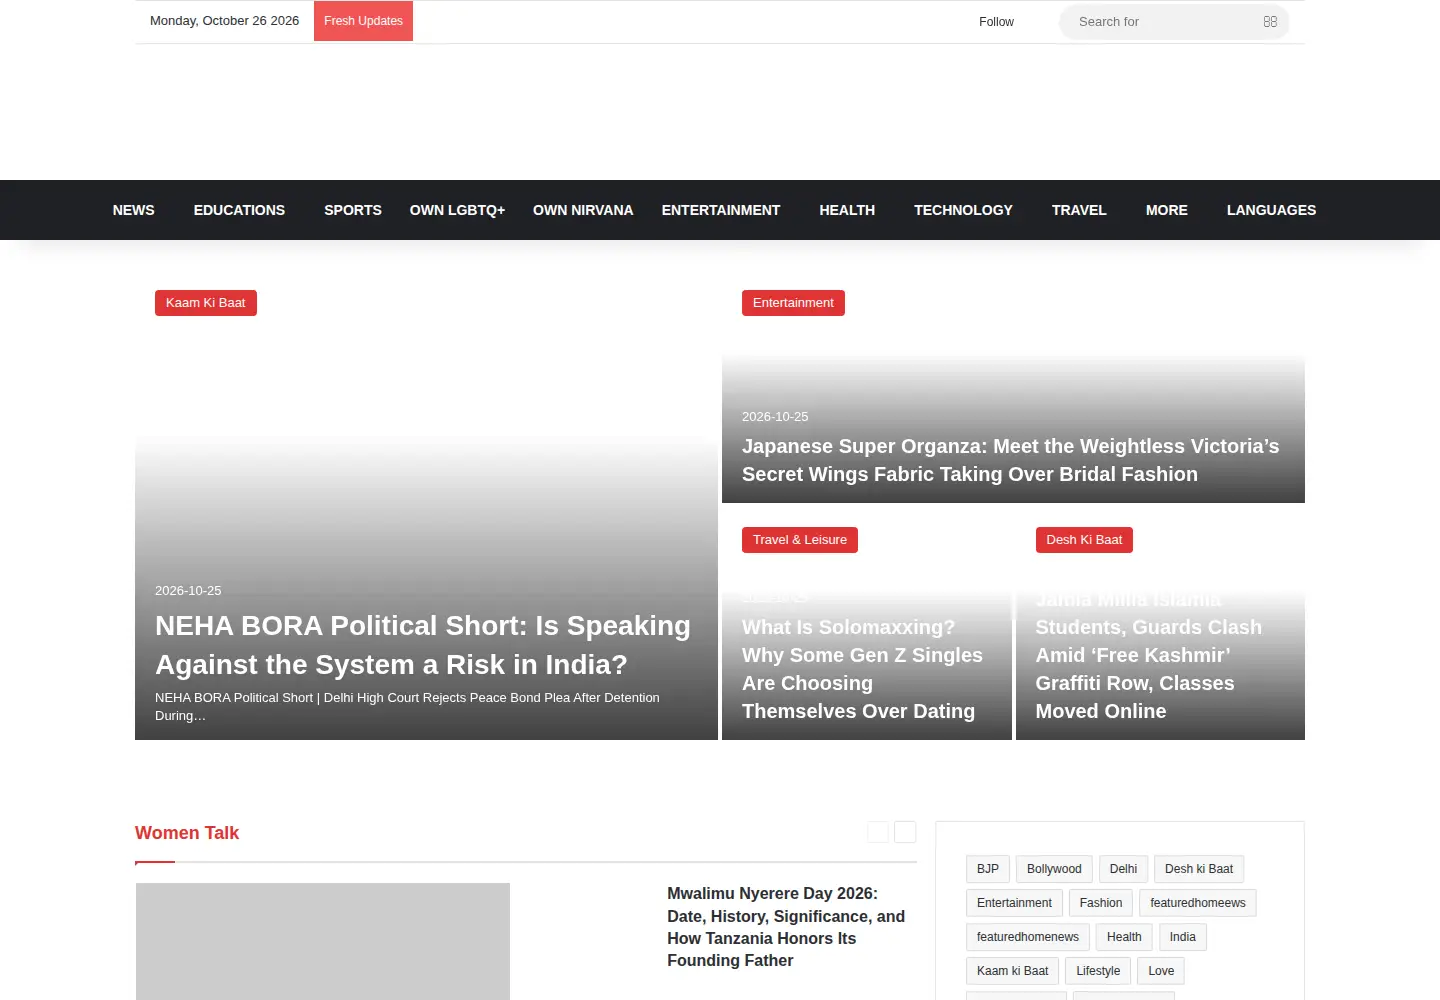Open the Travel & Leisure category badge
The width and height of the screenshot is (1440, 1000).
click(x=800, y=540)
